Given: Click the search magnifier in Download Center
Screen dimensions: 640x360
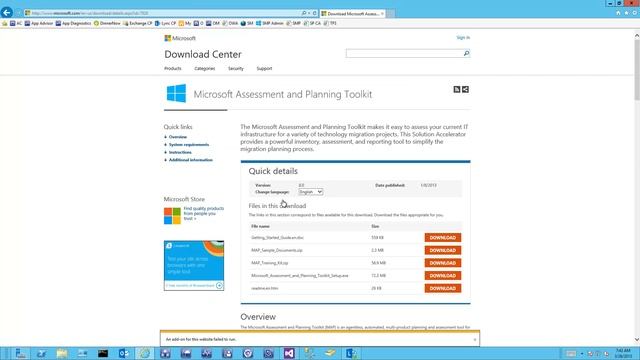Looking at the screenshot, I should pyautogui.click(x=466, y=53).
